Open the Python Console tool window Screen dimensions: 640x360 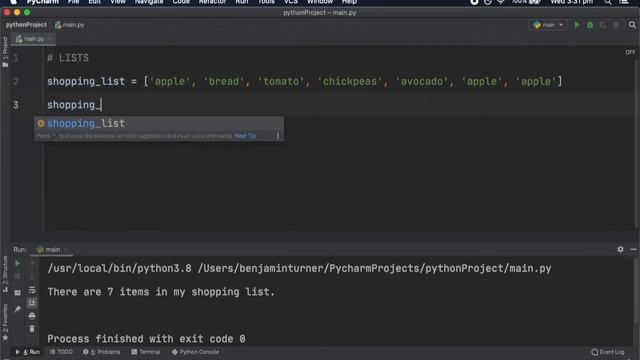point(195,352)
